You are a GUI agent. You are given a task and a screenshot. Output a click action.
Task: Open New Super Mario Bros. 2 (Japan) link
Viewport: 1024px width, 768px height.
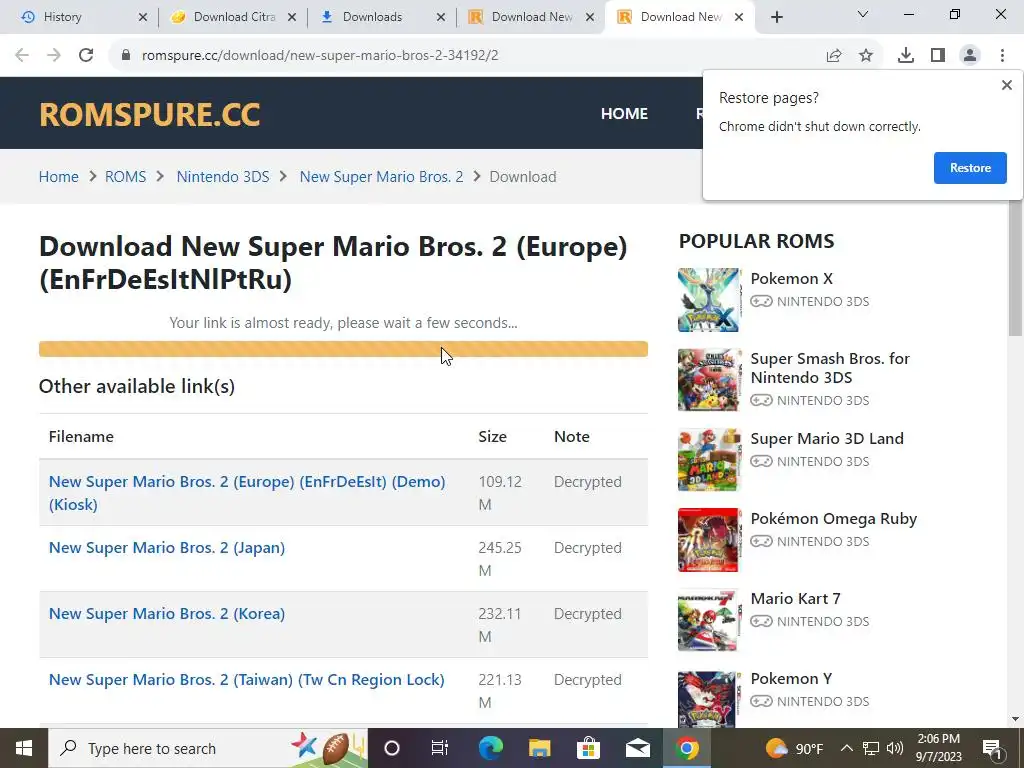(167, 548)
